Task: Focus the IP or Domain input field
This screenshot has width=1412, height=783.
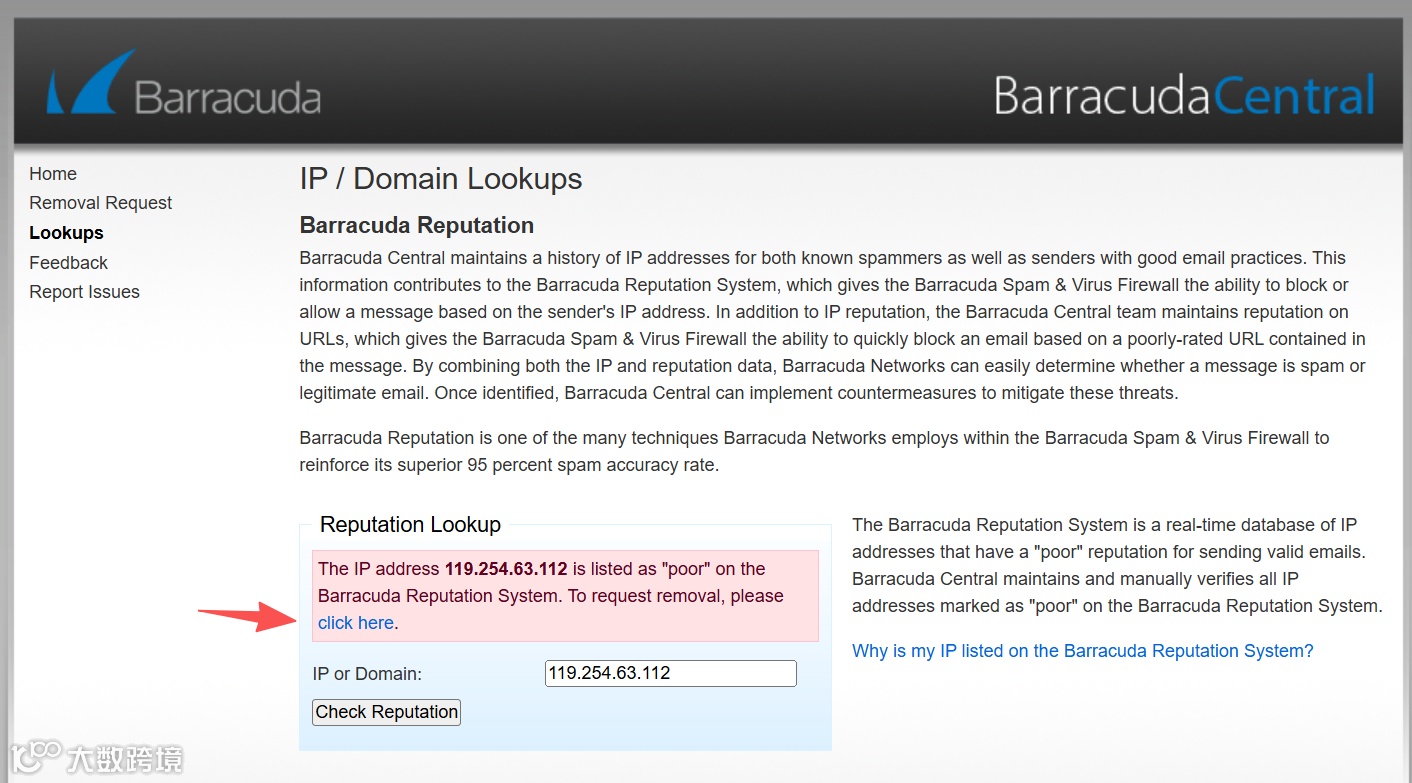Action: (x=671, y=673)
